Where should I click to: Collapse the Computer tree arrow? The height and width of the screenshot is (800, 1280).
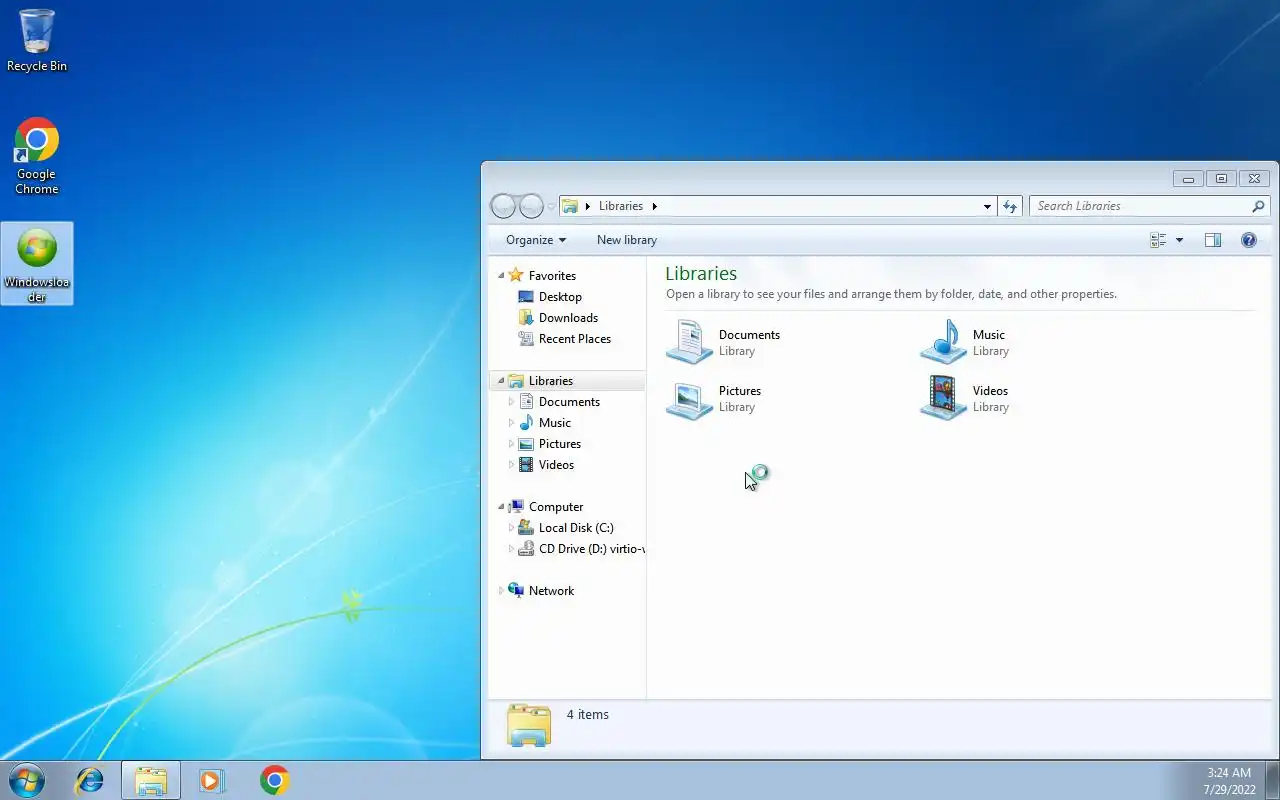coord(501,507)
